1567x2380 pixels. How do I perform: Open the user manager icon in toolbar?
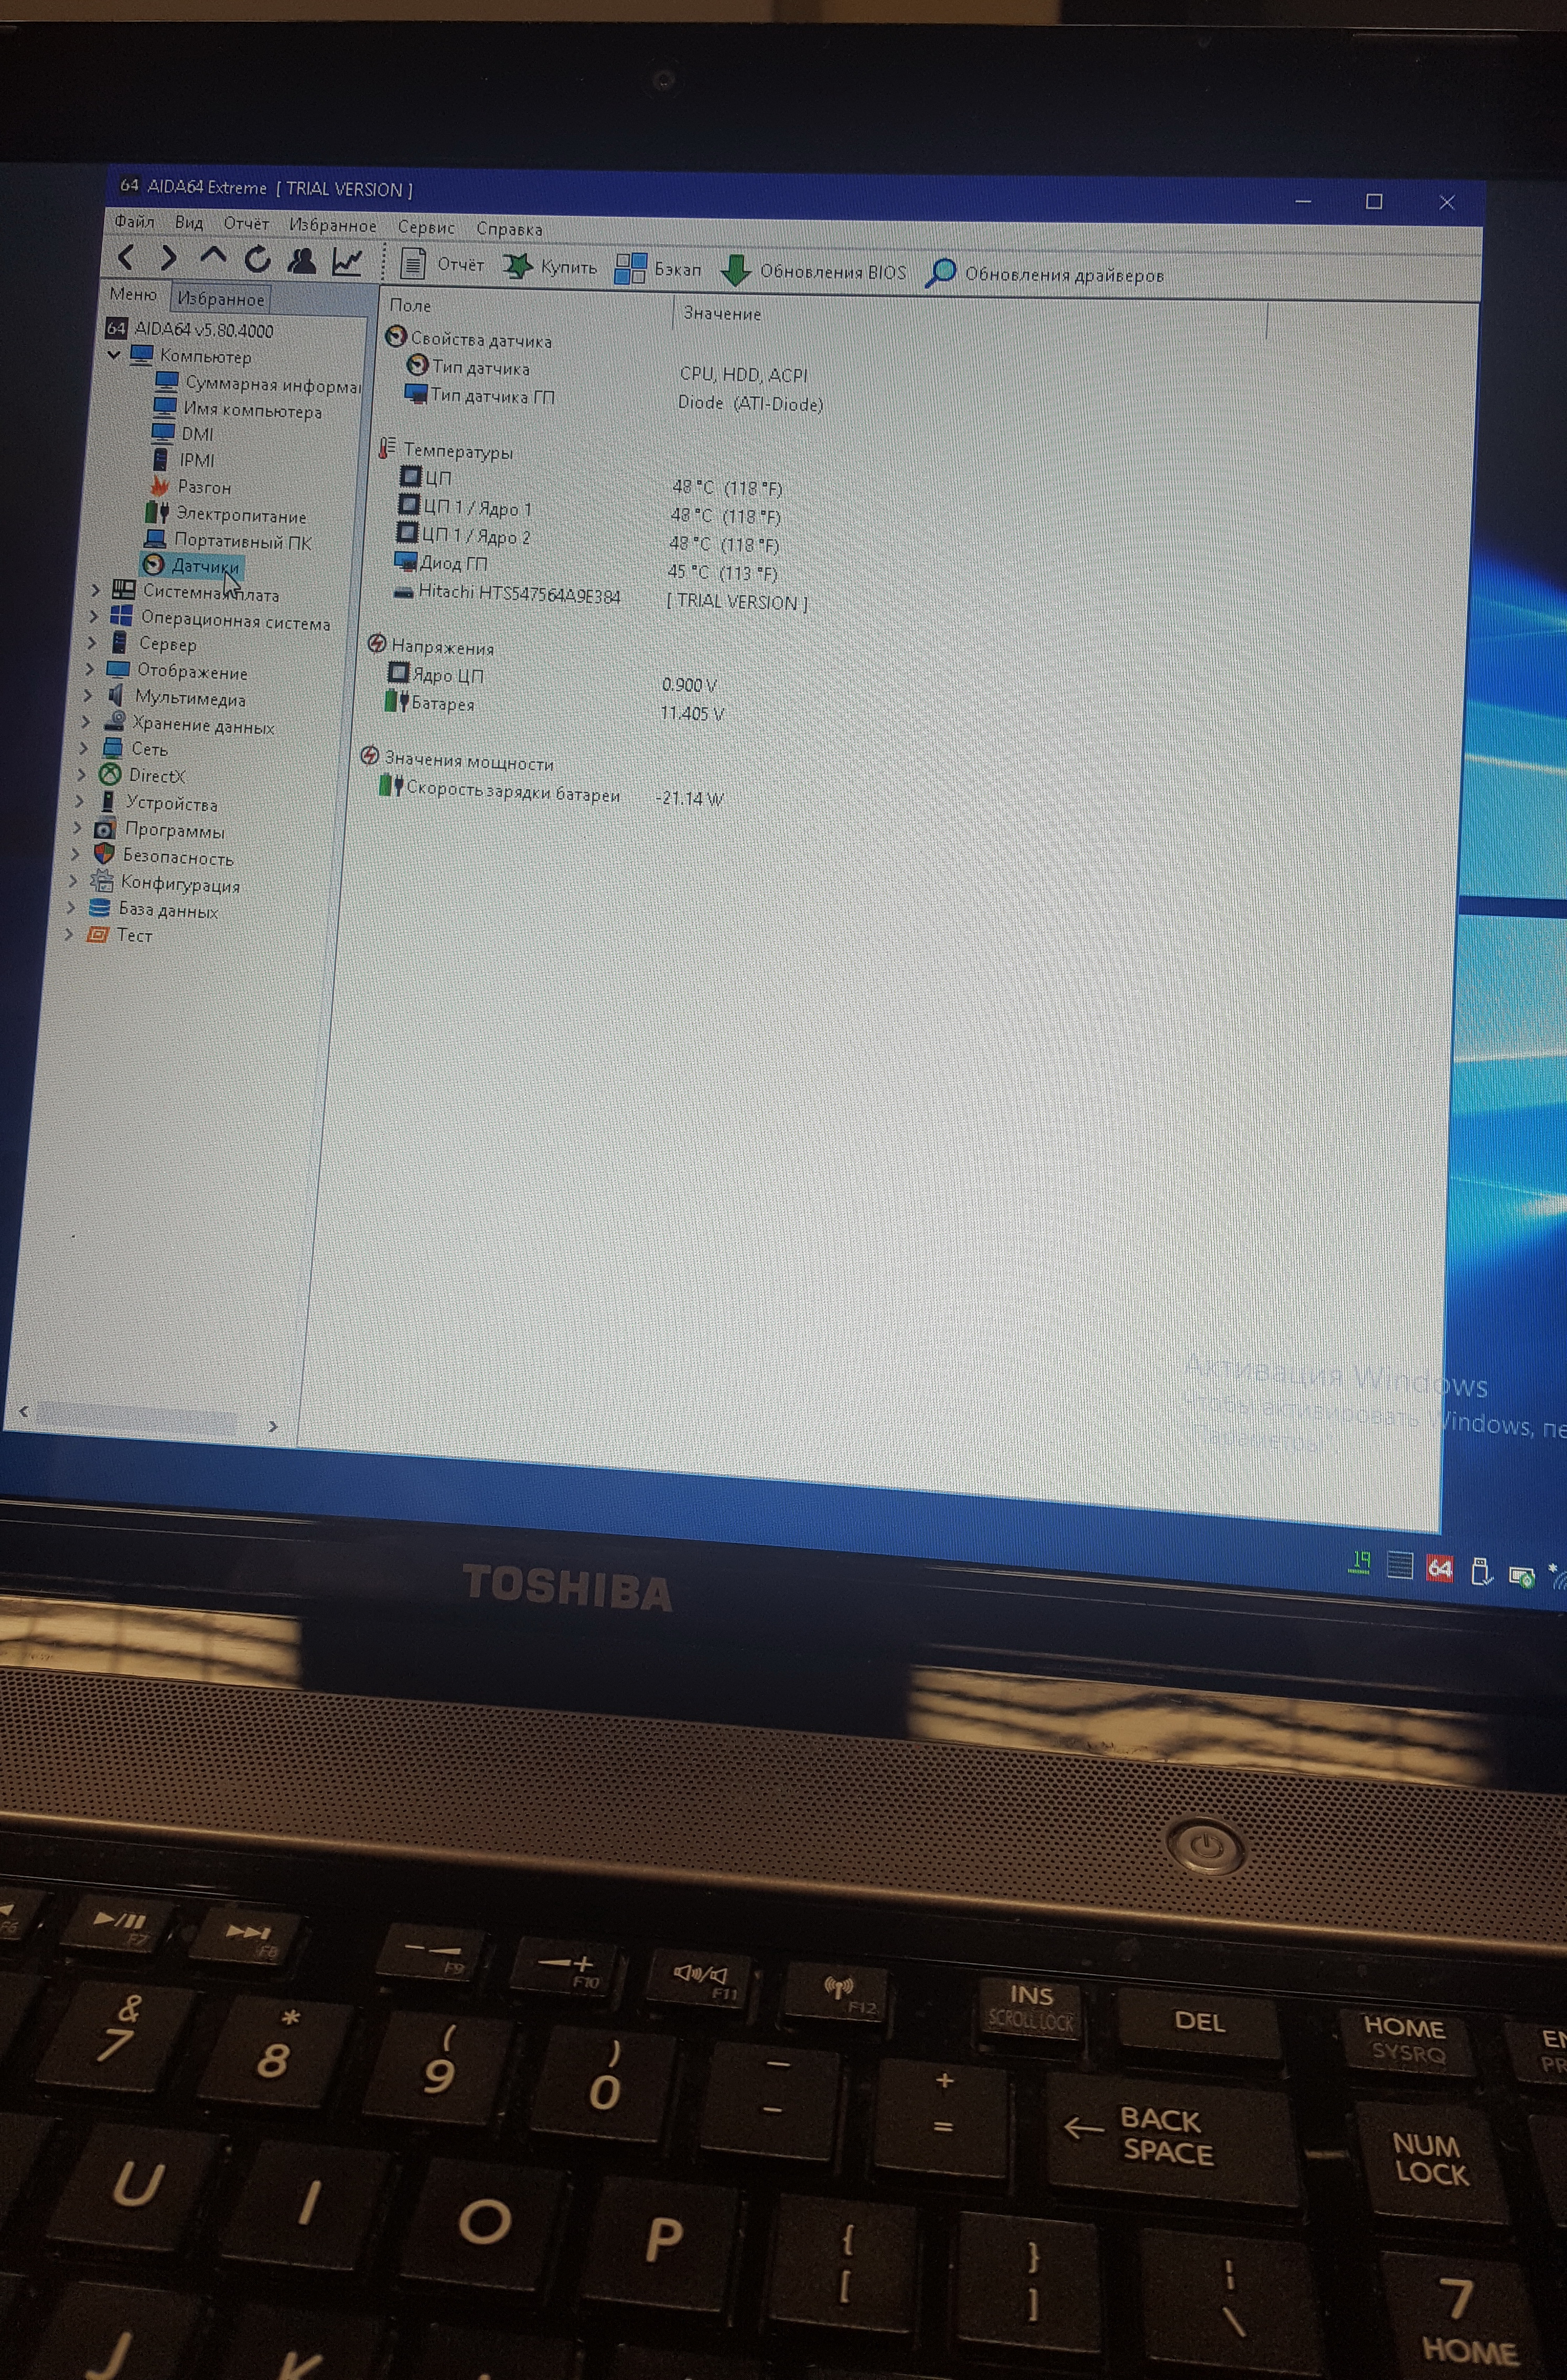pyautogui.click(x=301, y=261)
